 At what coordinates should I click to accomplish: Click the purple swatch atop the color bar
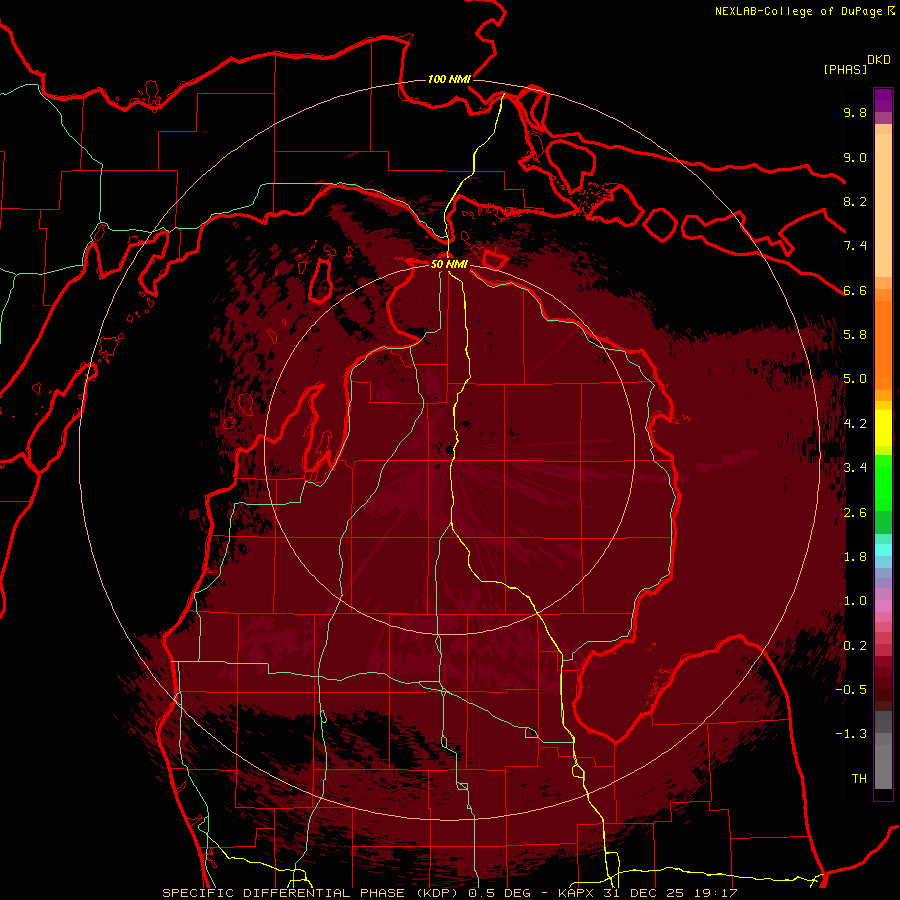[x=883, y=100]
